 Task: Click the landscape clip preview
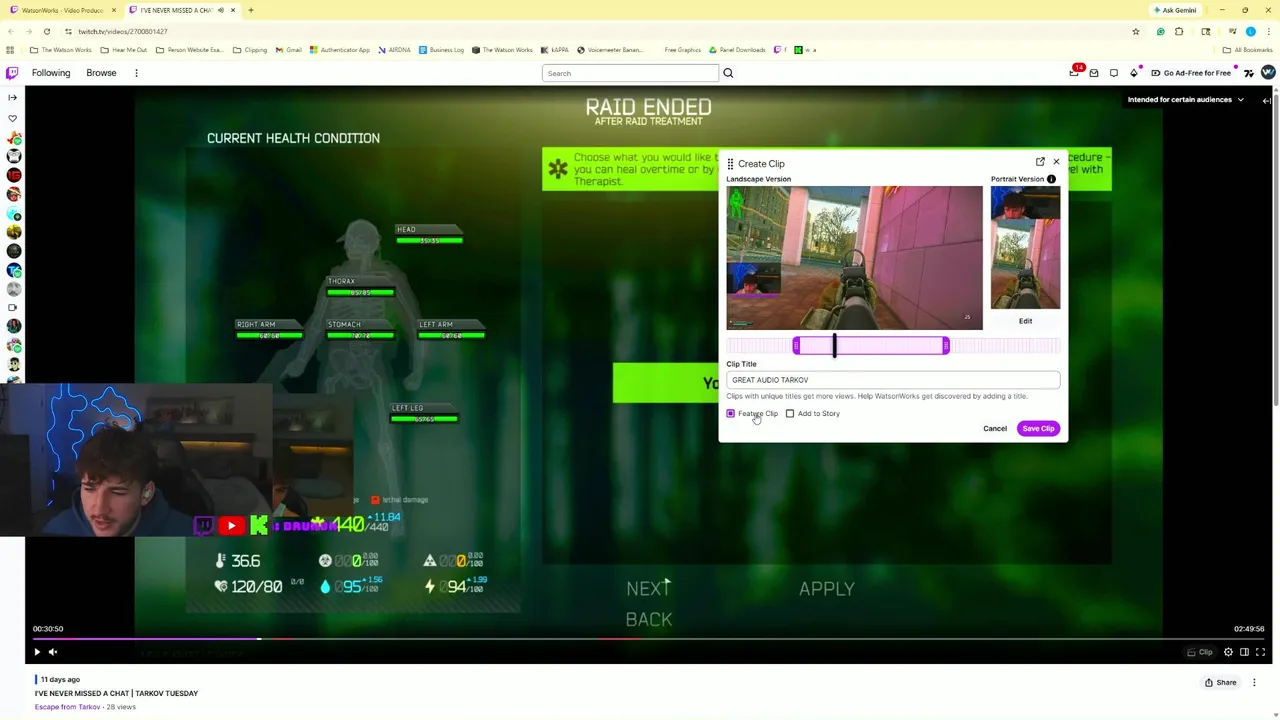pyautogui.click(x=854, y=258)
